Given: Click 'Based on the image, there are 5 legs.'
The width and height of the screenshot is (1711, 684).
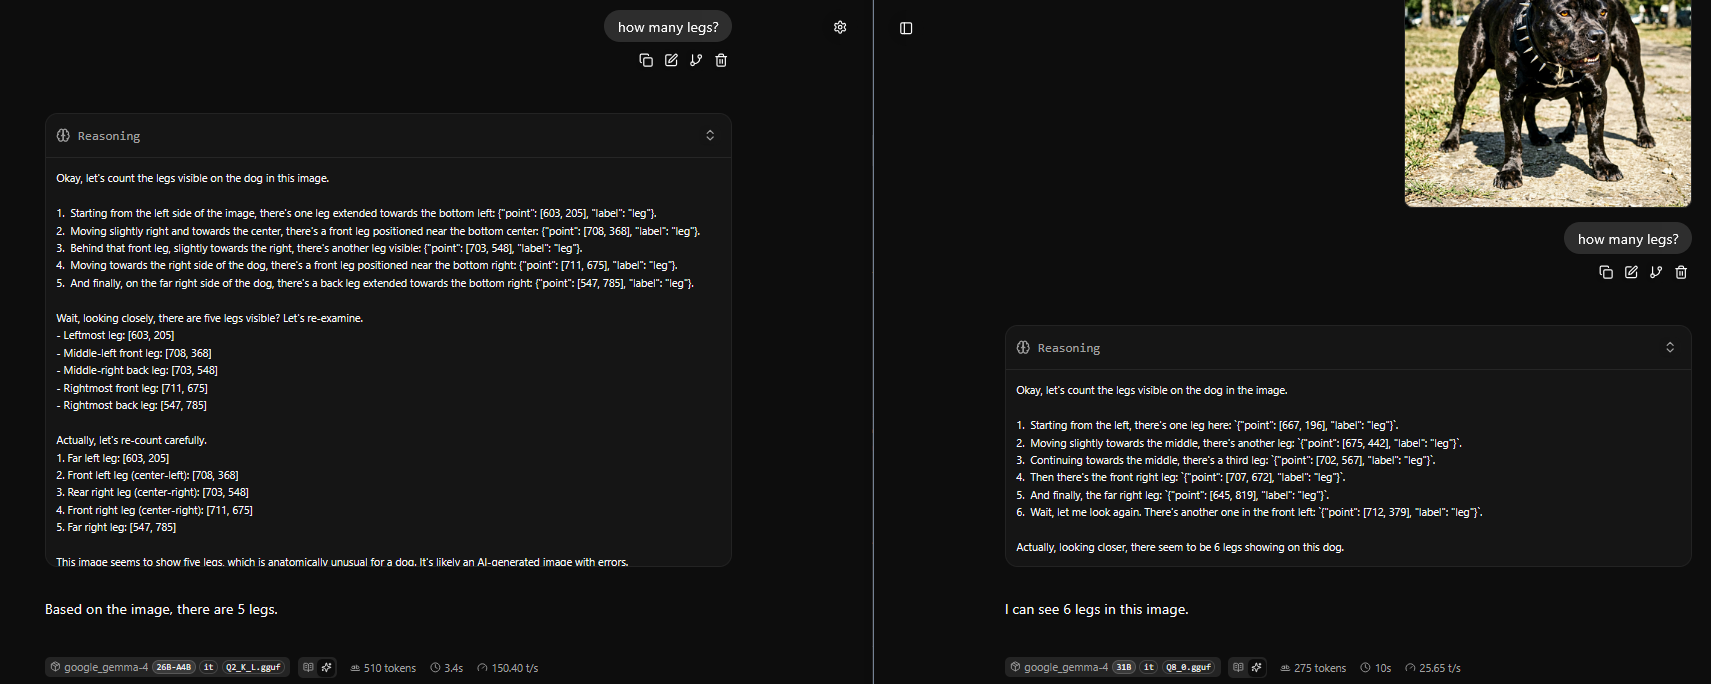Looking at the screenshot, I should click(161, 609).
